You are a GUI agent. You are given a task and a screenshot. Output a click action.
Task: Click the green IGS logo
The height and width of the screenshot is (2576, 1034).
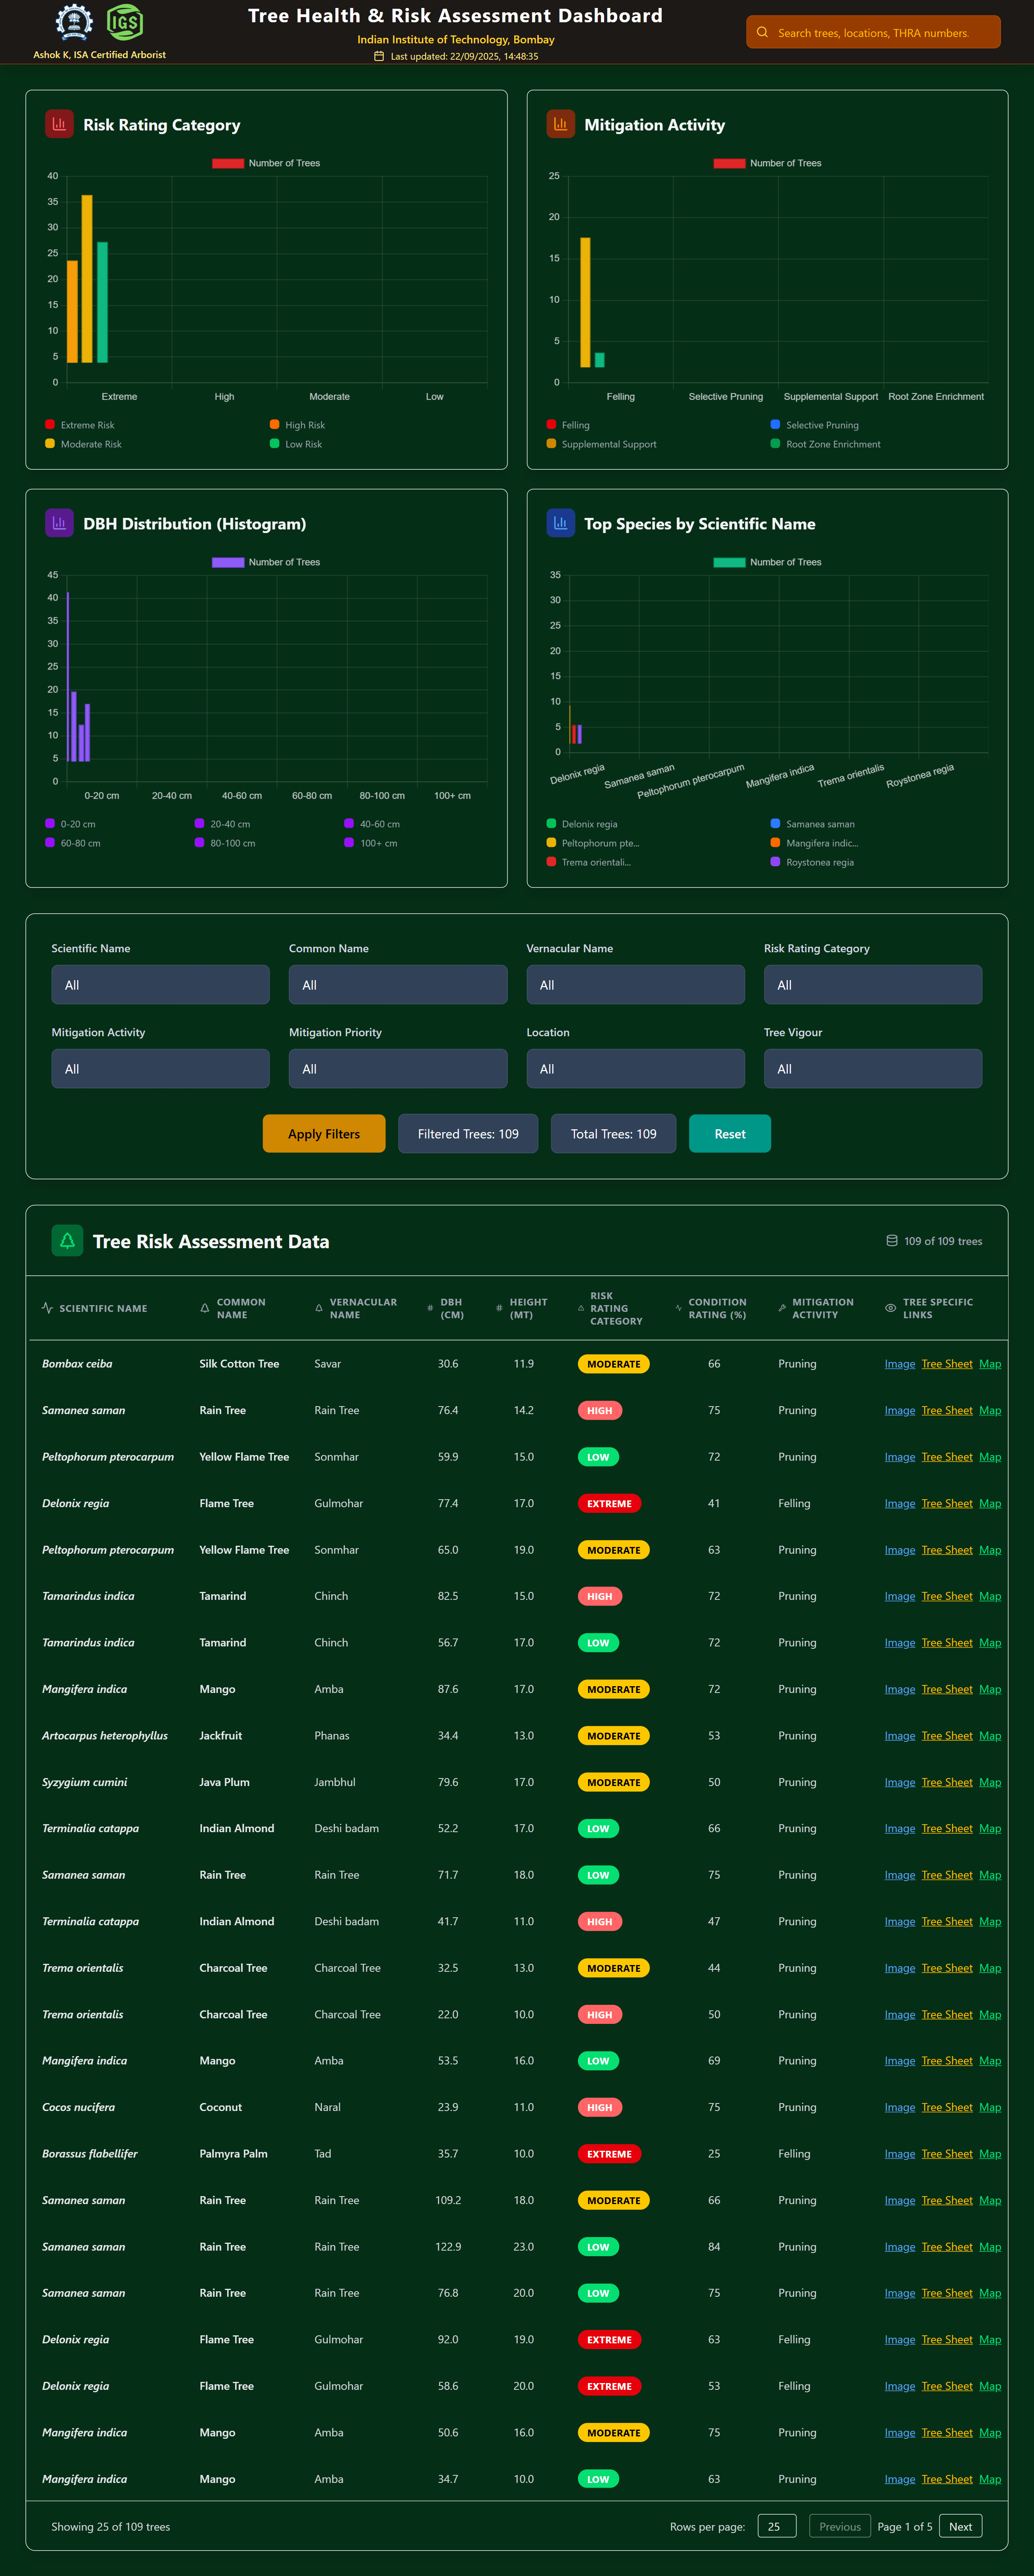pos(125,22)
